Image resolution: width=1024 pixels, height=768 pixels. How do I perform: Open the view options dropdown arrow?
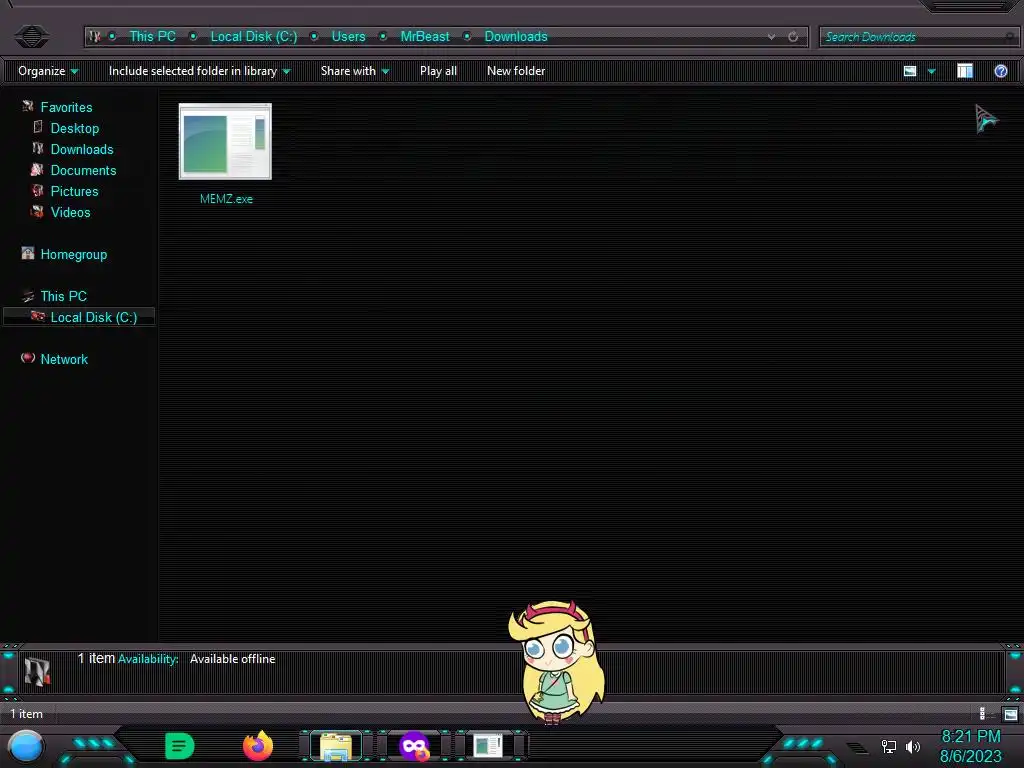(931, 71)
